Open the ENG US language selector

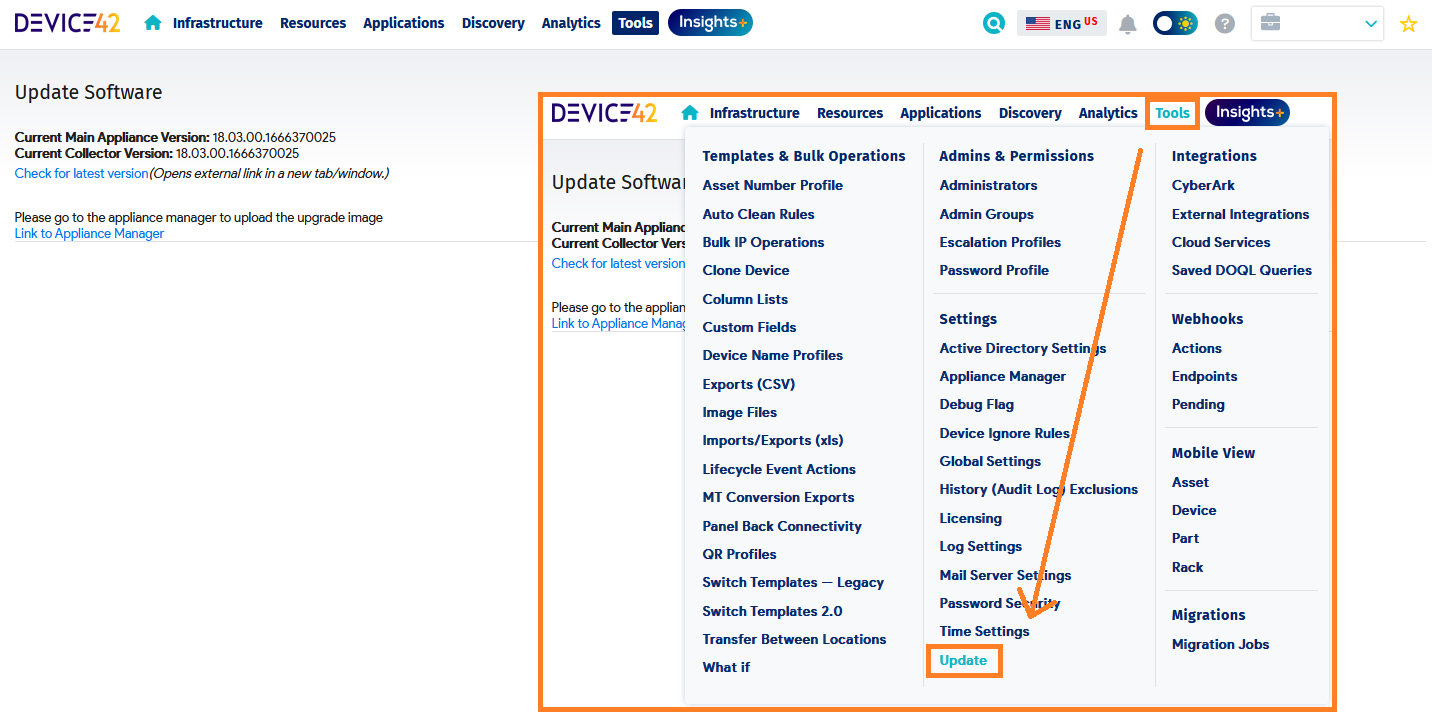point(1062,23)
